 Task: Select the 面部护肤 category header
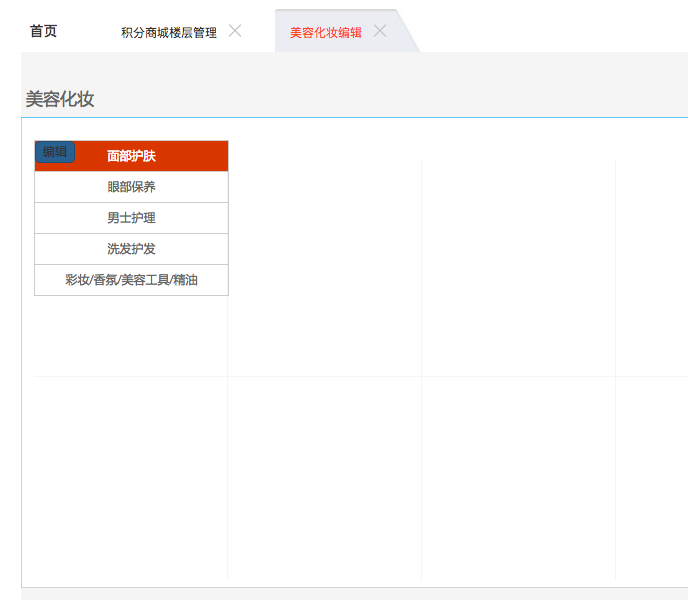pyautogui.click(x=131, y=156)
